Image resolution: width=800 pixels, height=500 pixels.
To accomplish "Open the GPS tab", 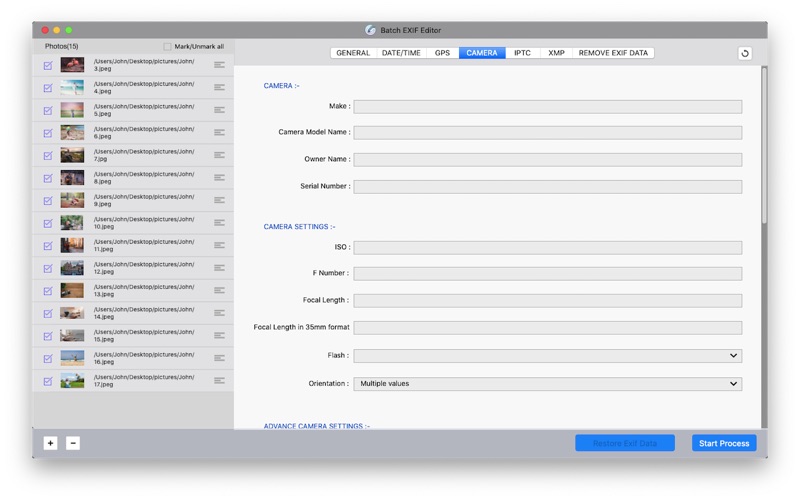I will point(442,53).
